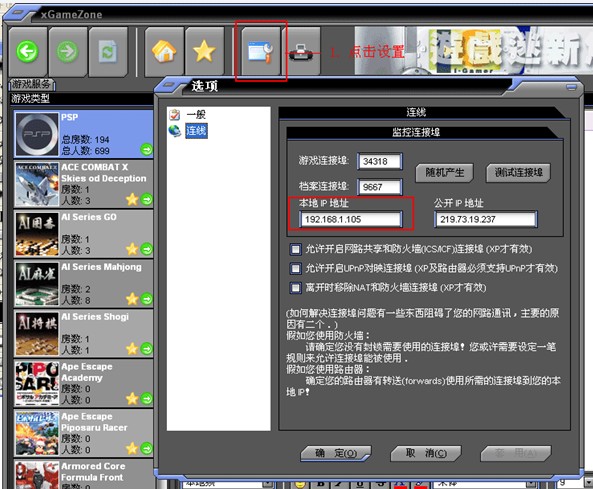This screenshot has height=489, width=593.
Task: Click the 测试连接埠 (Test port) button
Action: click(x=518, y=173)
